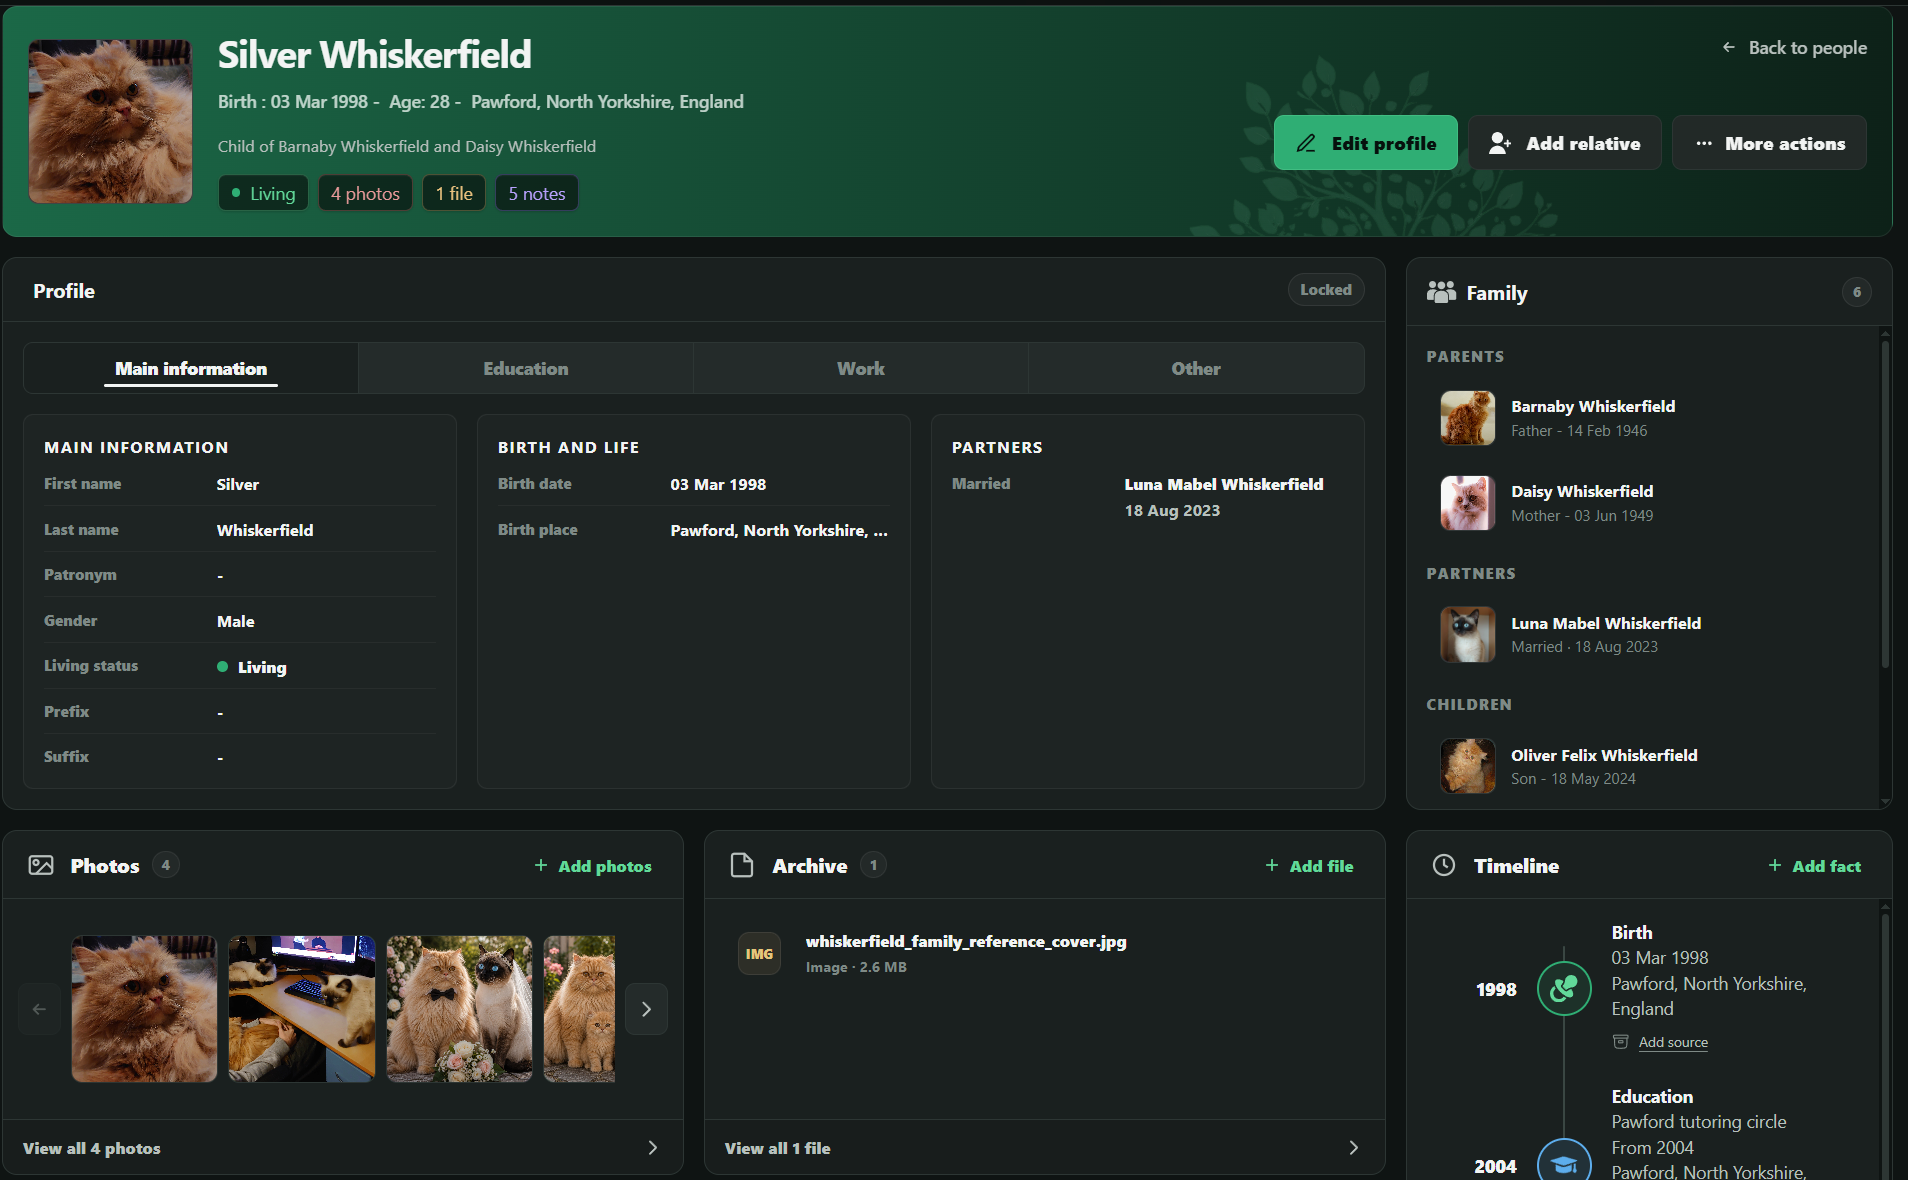1908x1180 pixels.
Task: Click the 1 file badge
Action: pos(454,193)
